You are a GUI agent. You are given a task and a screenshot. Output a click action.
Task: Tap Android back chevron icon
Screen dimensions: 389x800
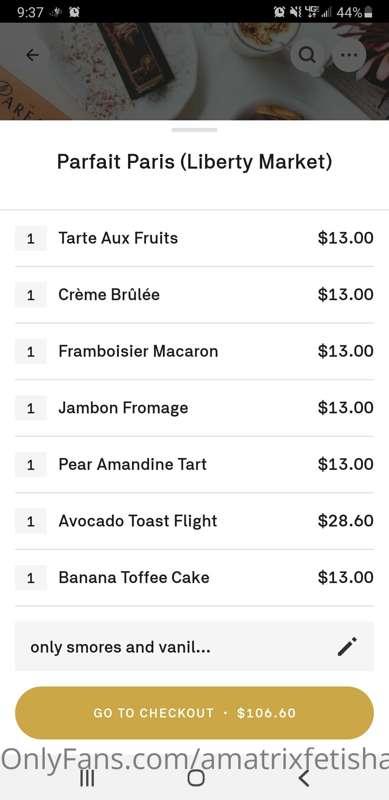coord(304,779)
